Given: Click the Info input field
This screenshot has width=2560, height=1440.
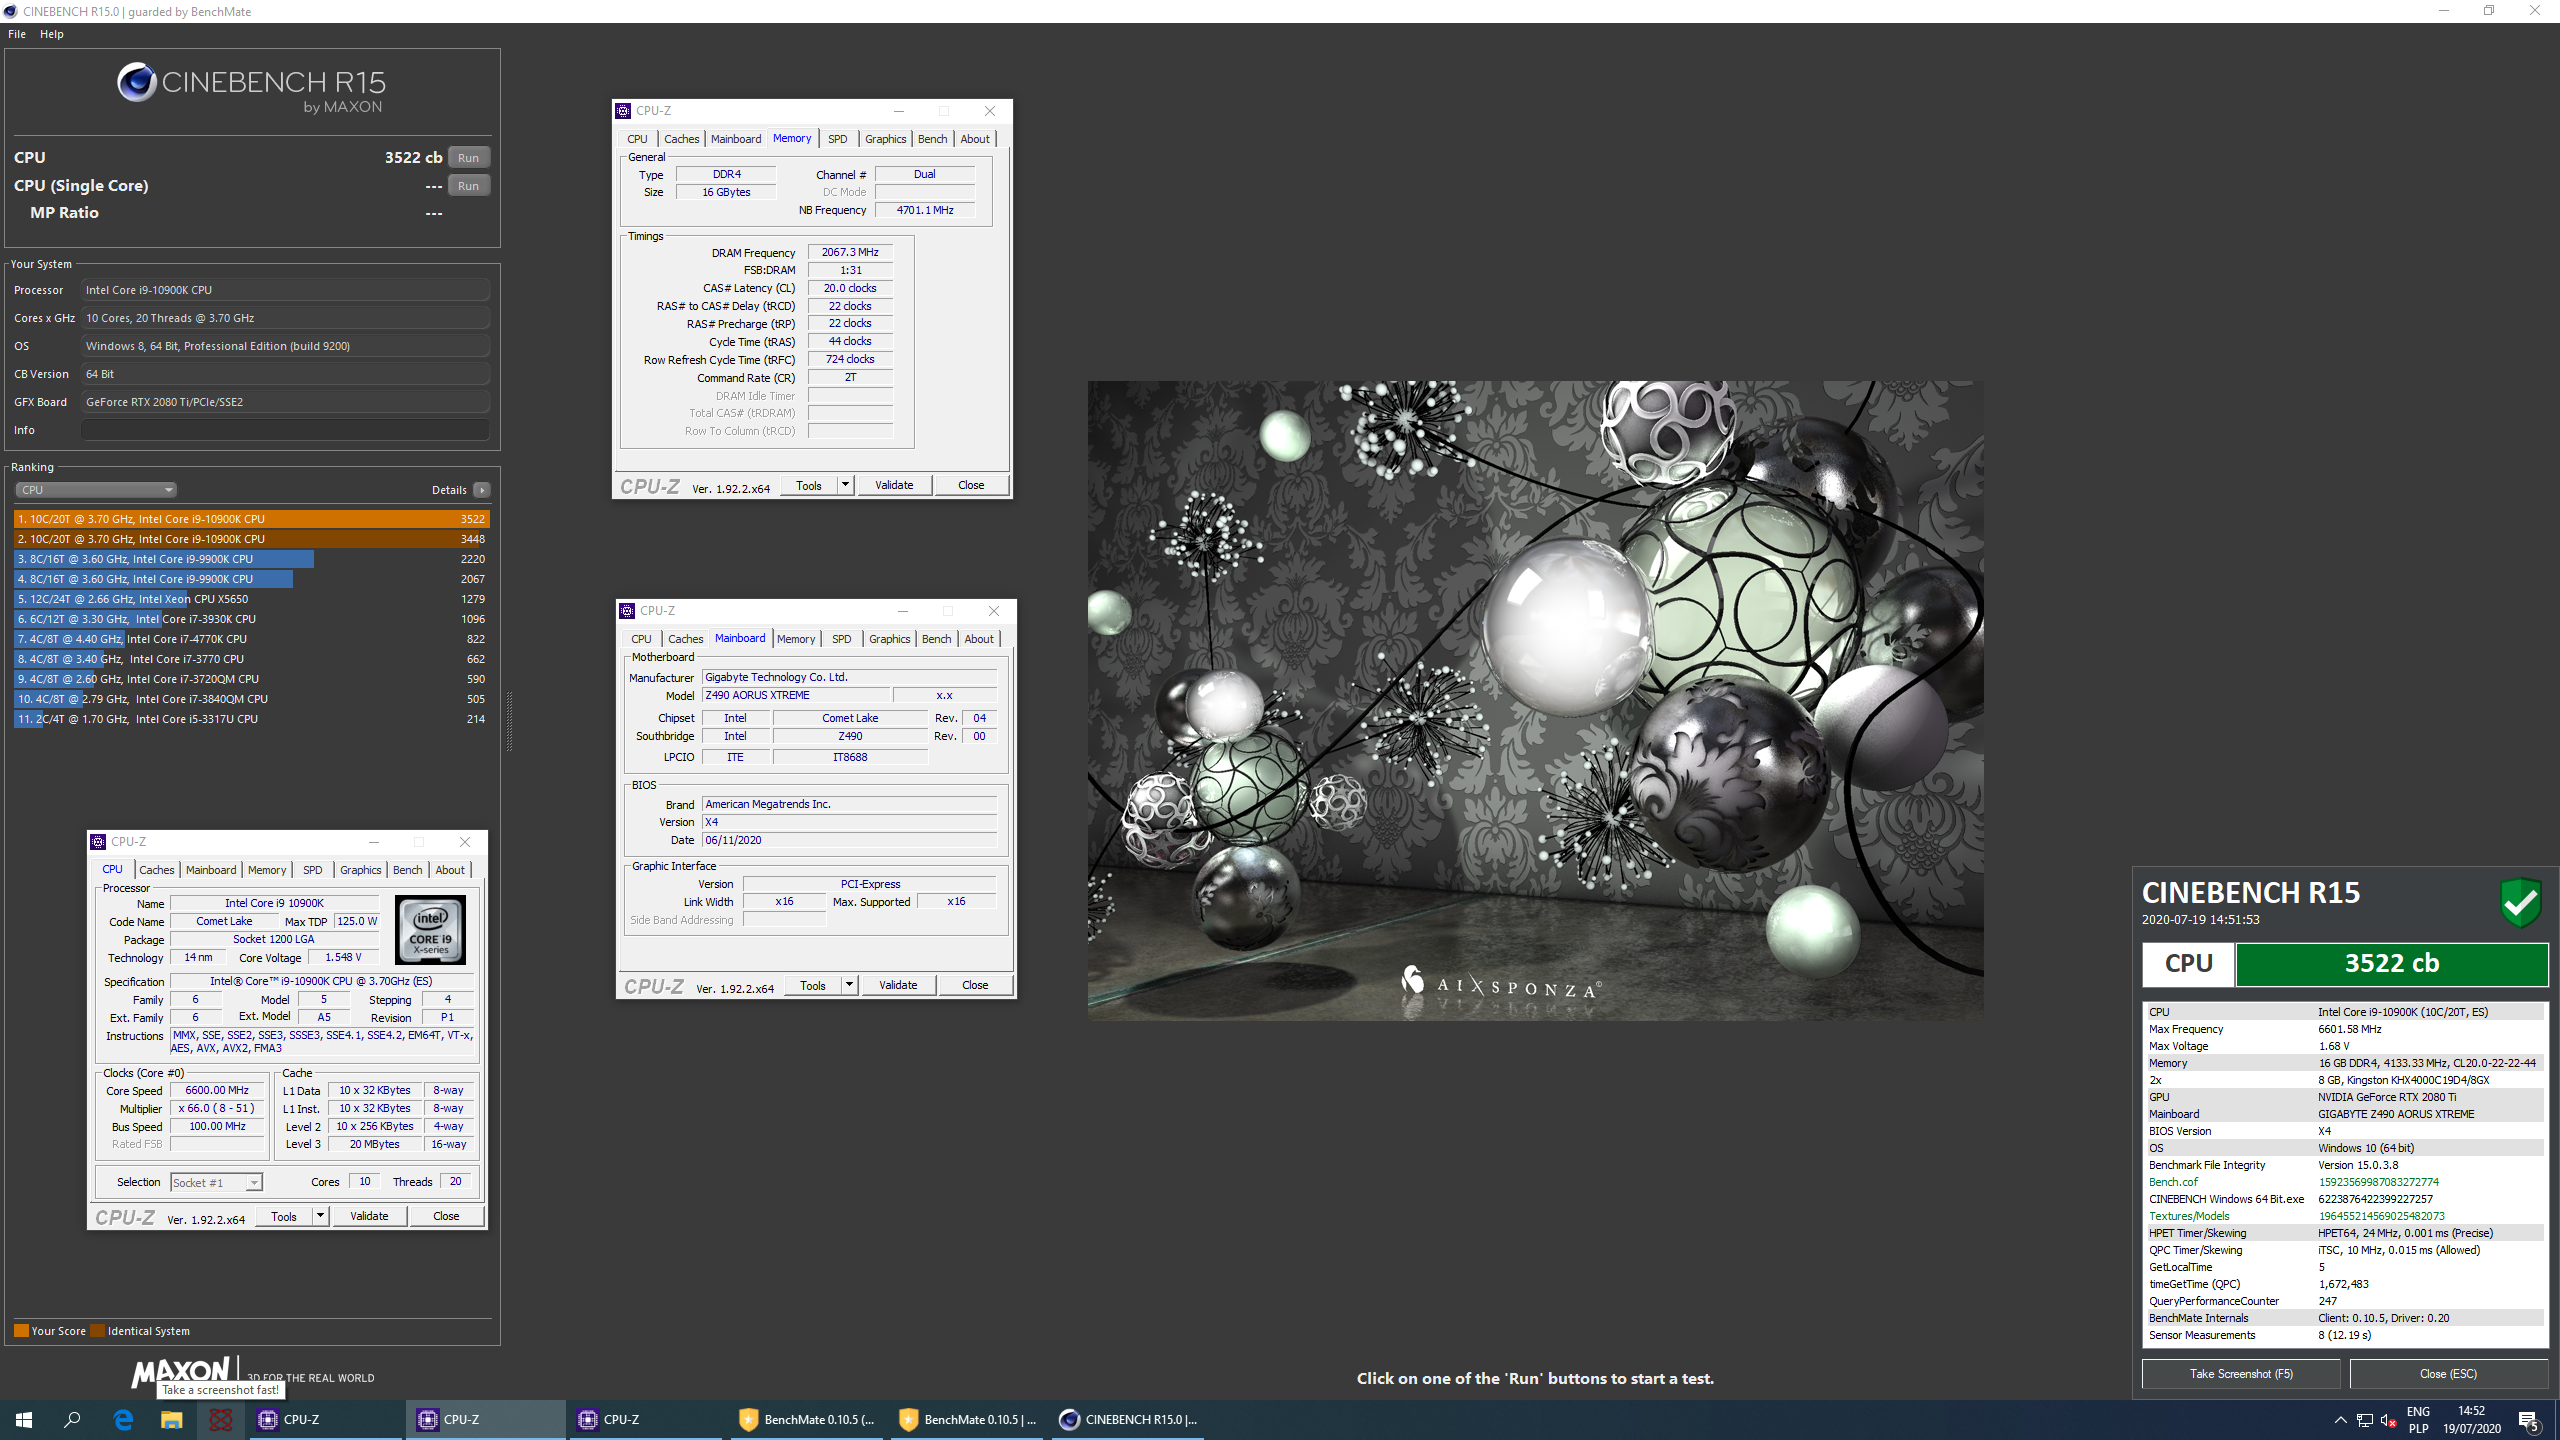Looking at the screenshot, I should (286, 430).
